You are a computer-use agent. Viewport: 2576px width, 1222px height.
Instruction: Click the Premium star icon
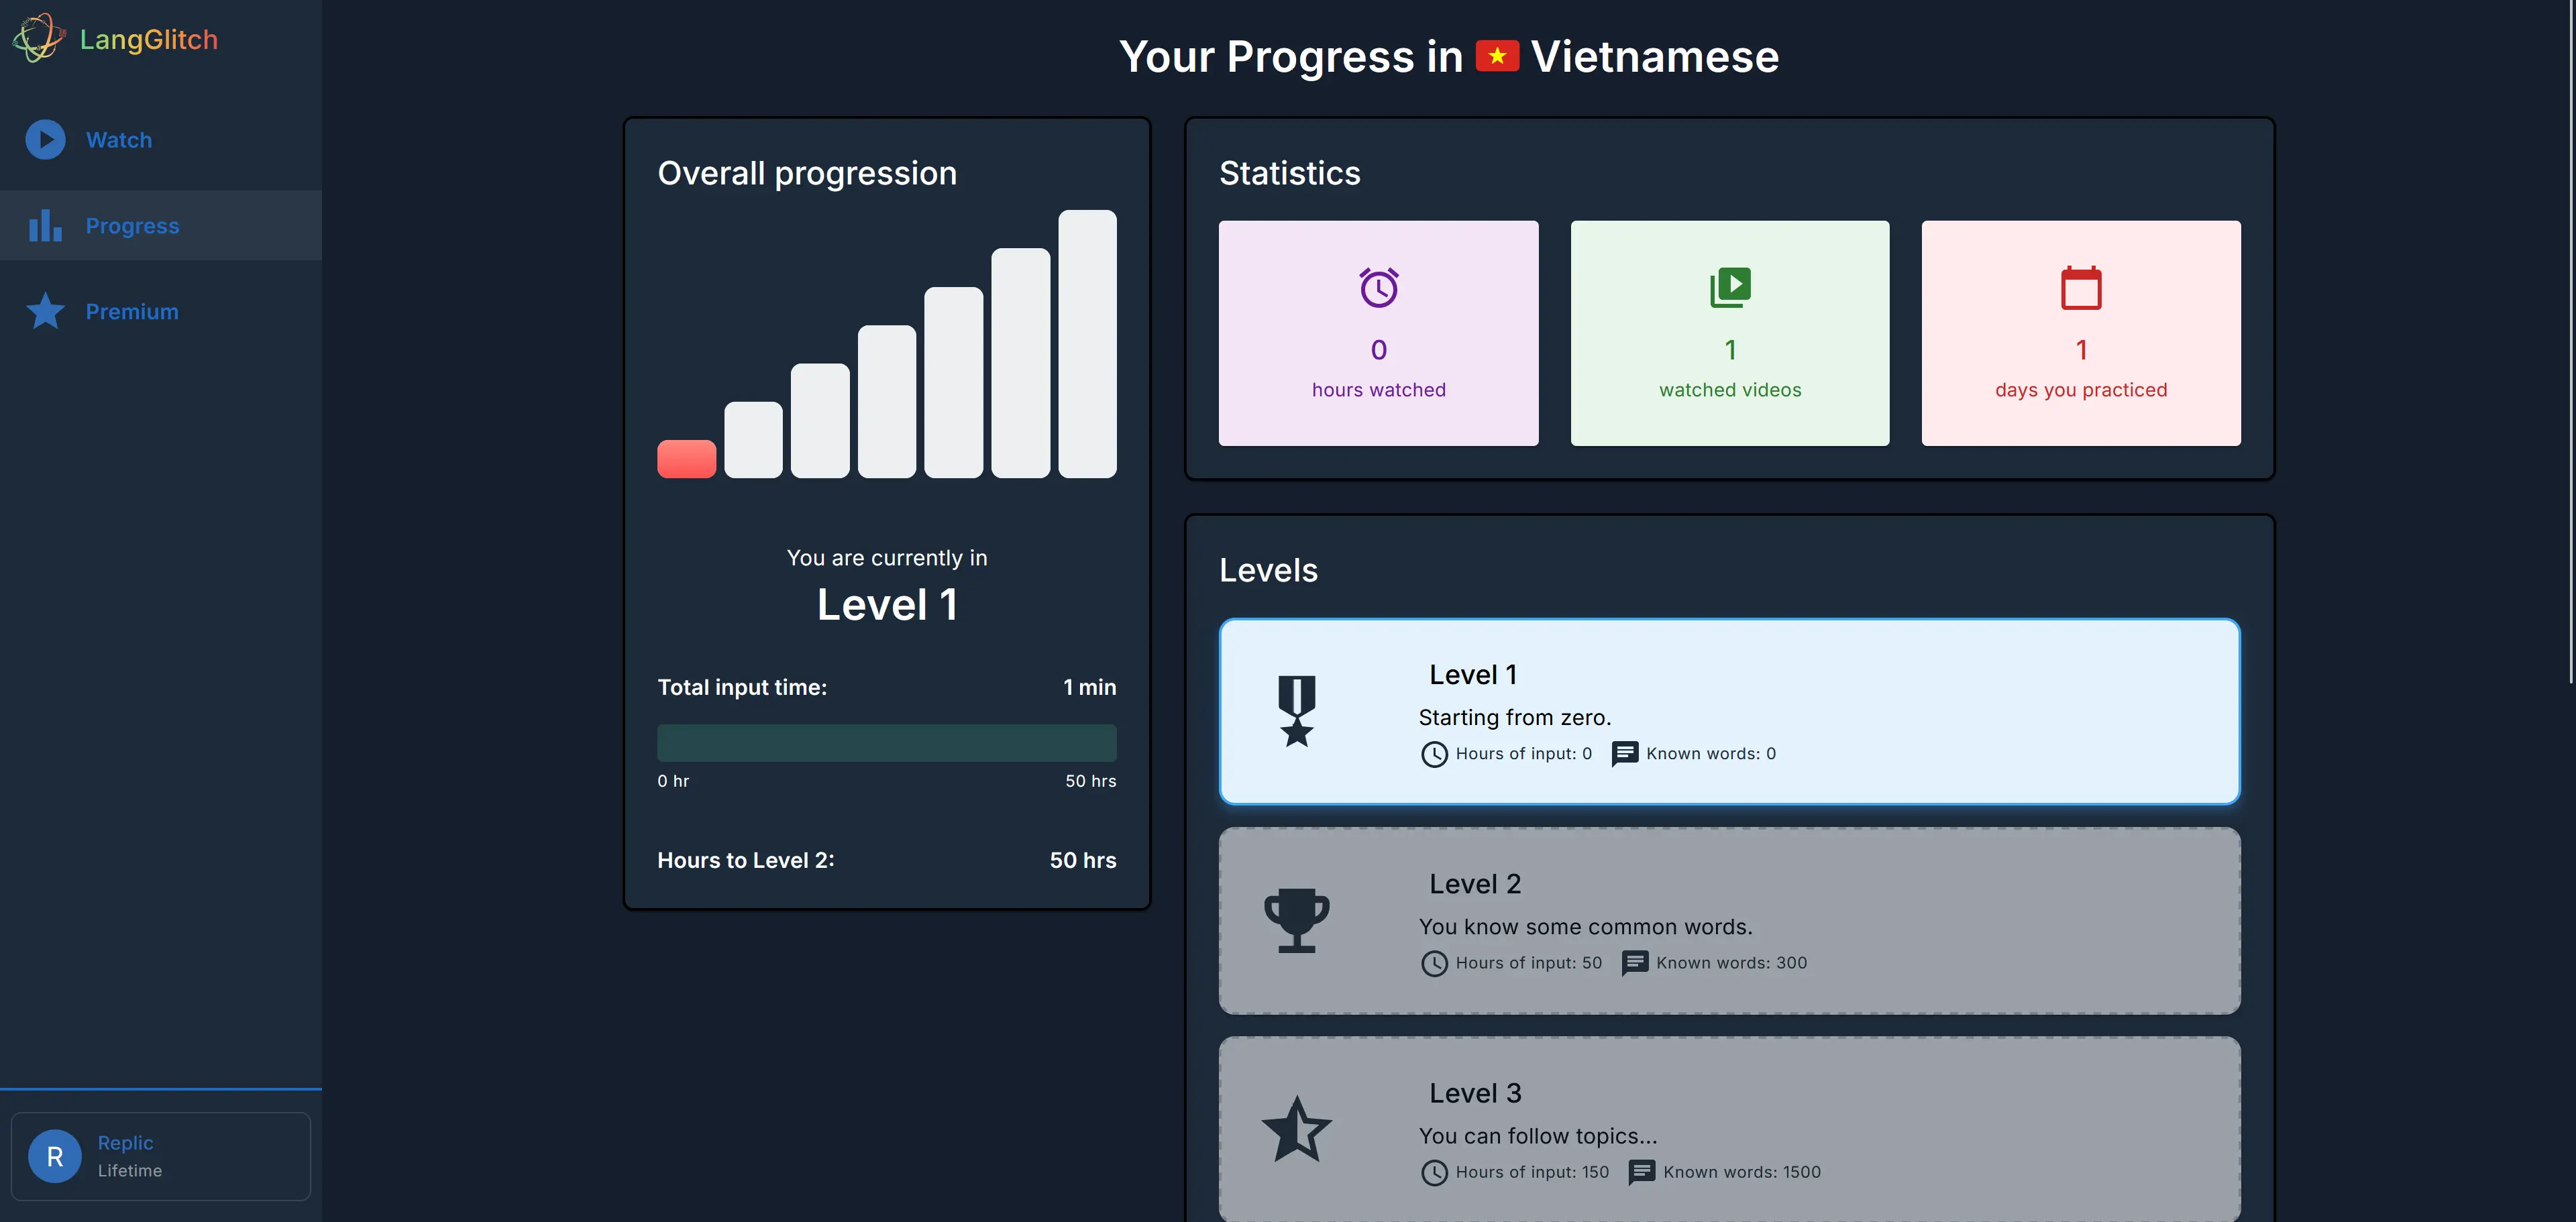pos(45,312)
